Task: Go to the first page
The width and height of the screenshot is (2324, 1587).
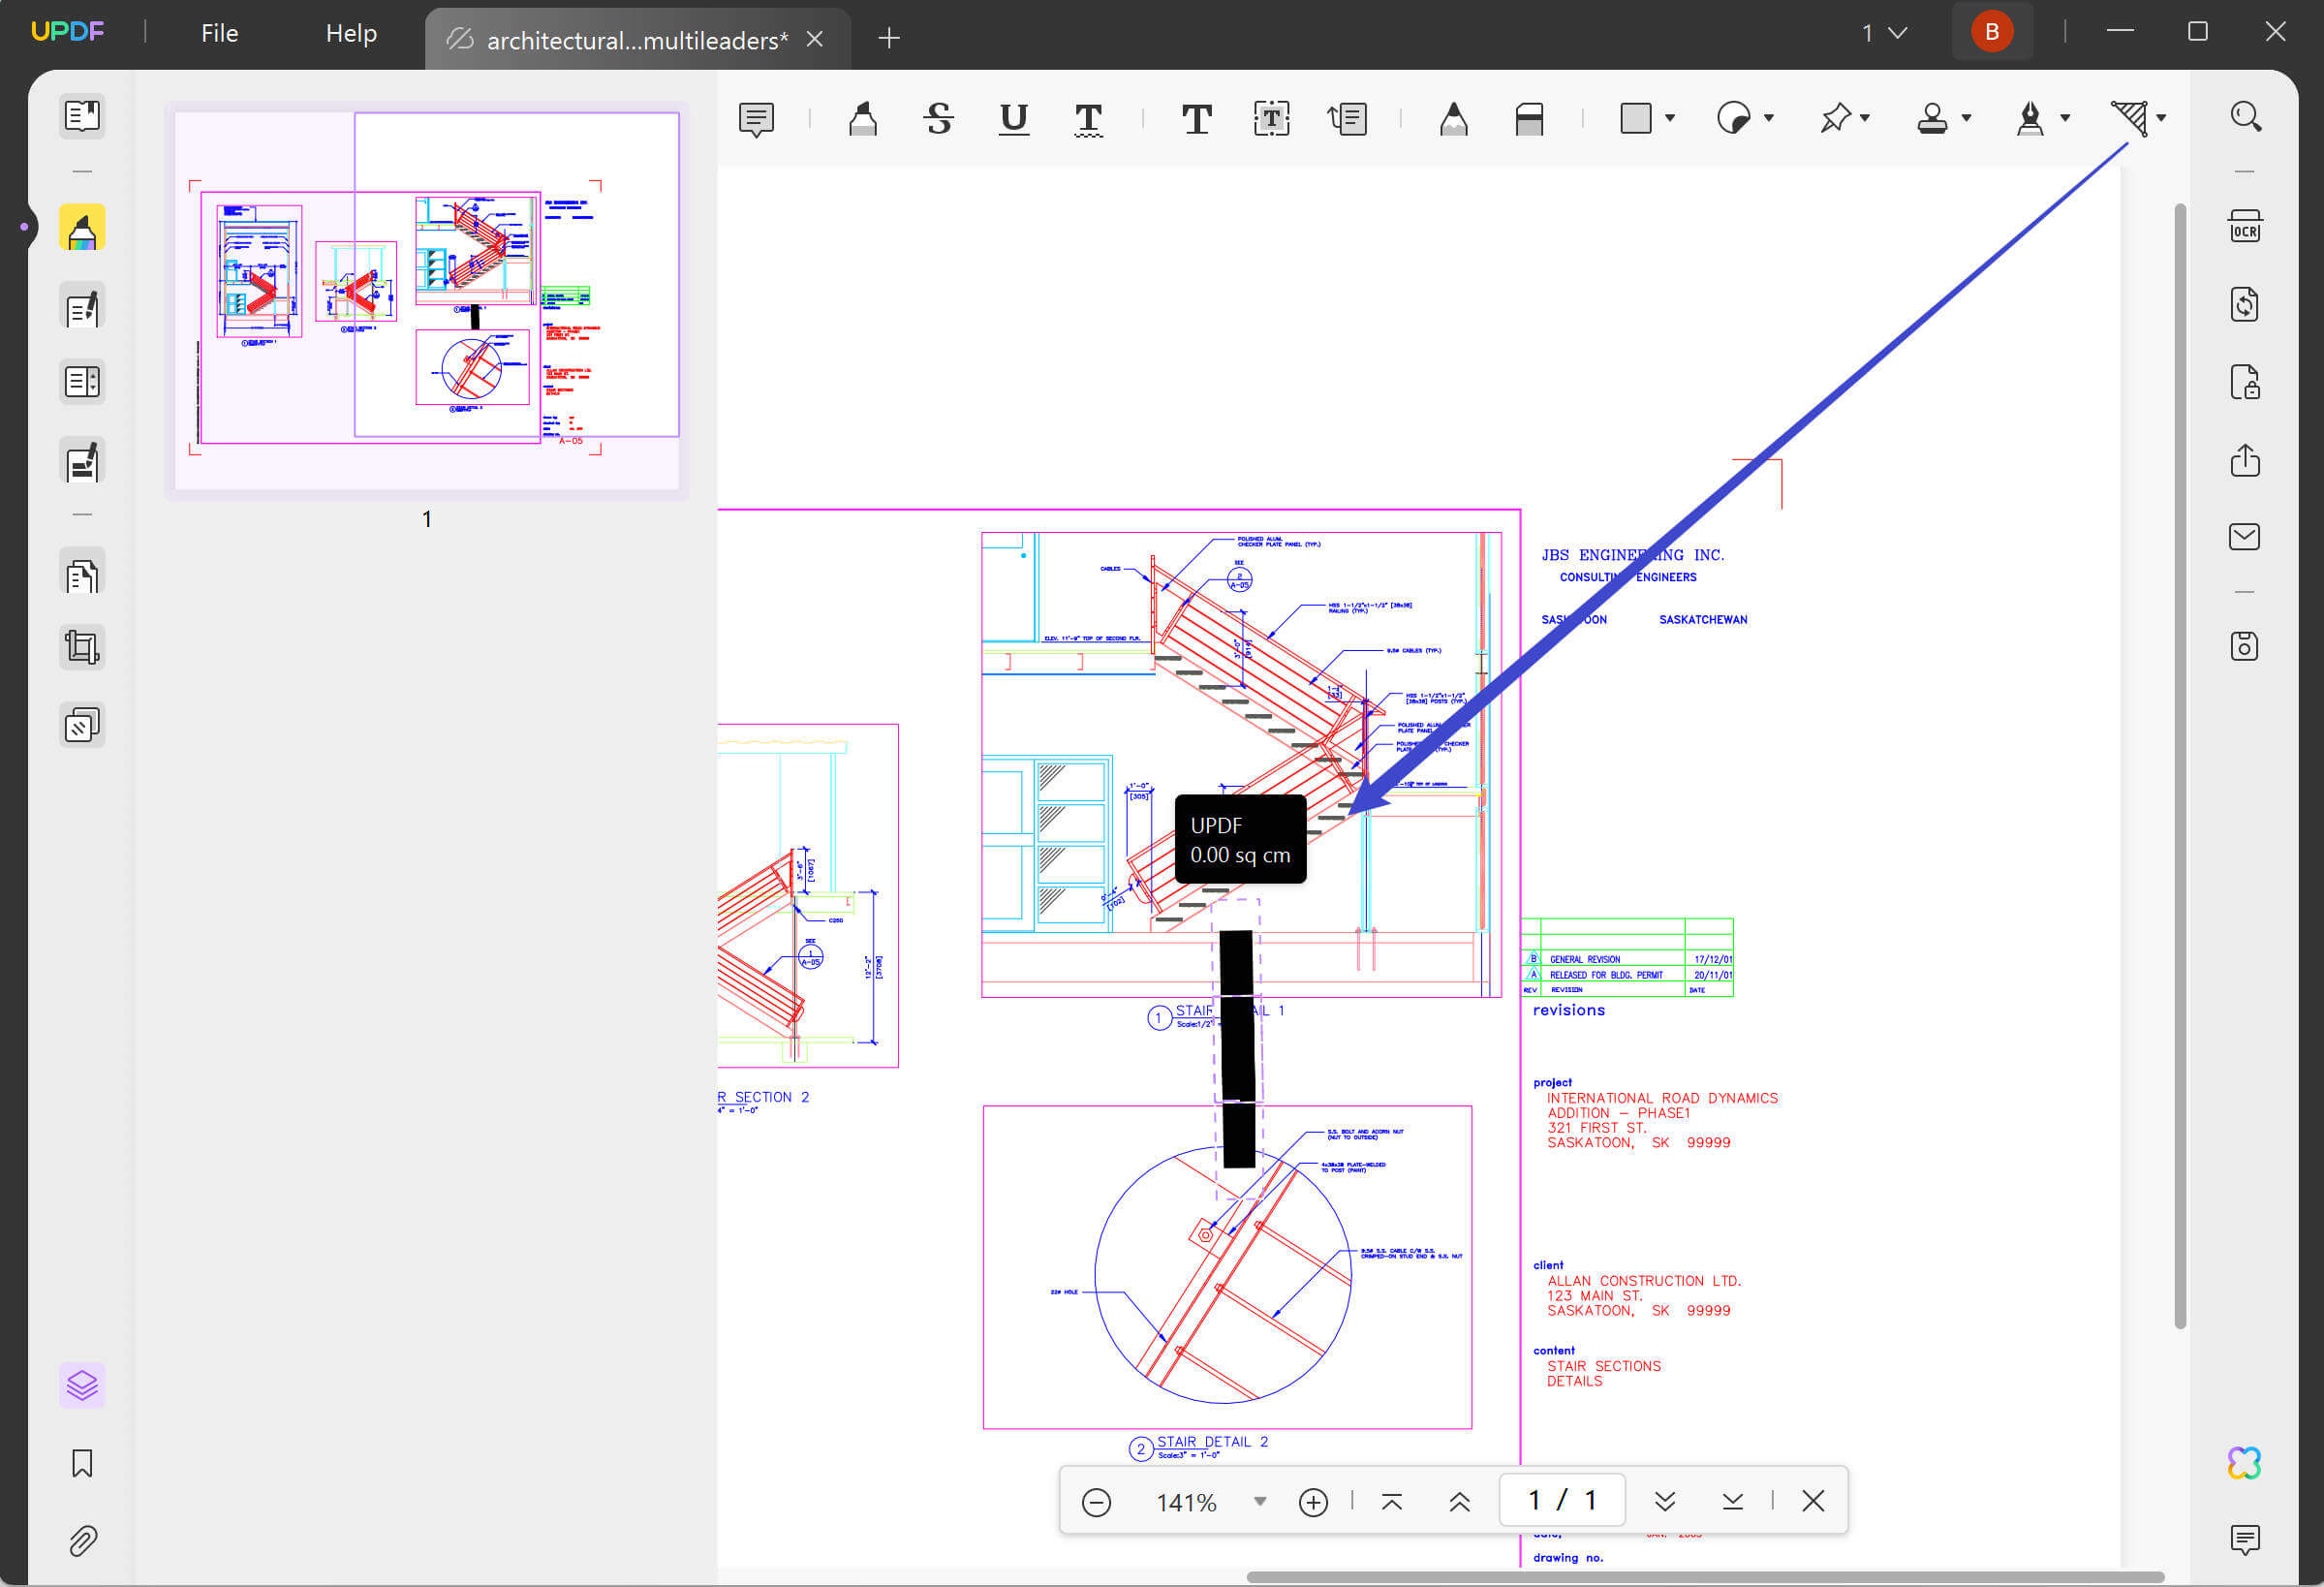Action: click(x=1392, y=1502)
